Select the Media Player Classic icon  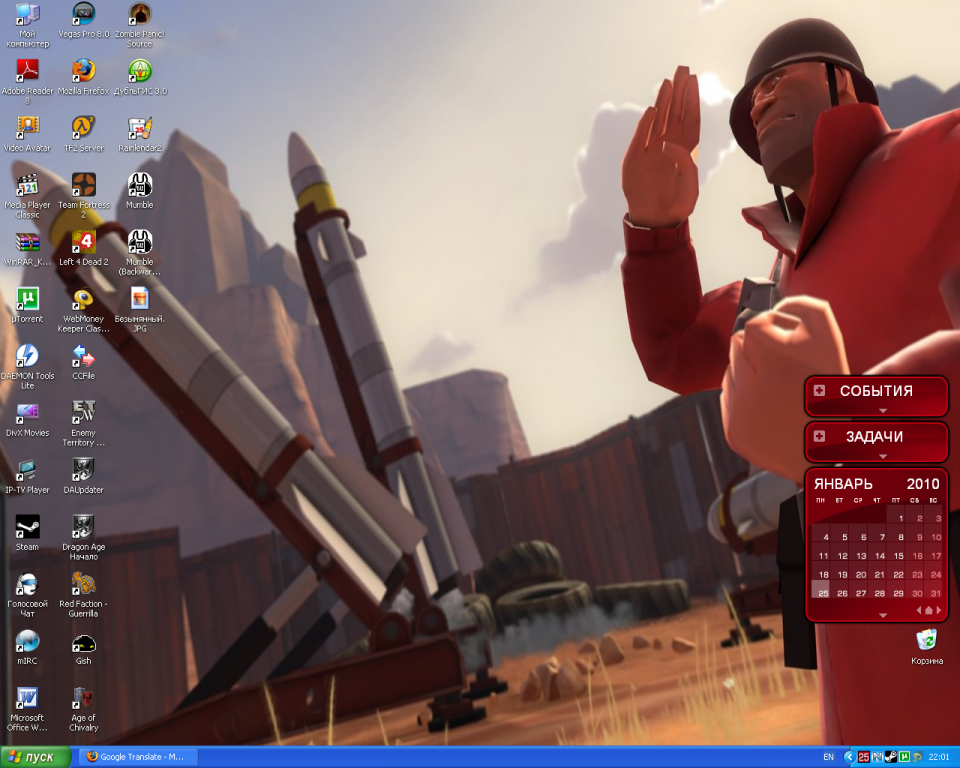click(x=27, y=195)
